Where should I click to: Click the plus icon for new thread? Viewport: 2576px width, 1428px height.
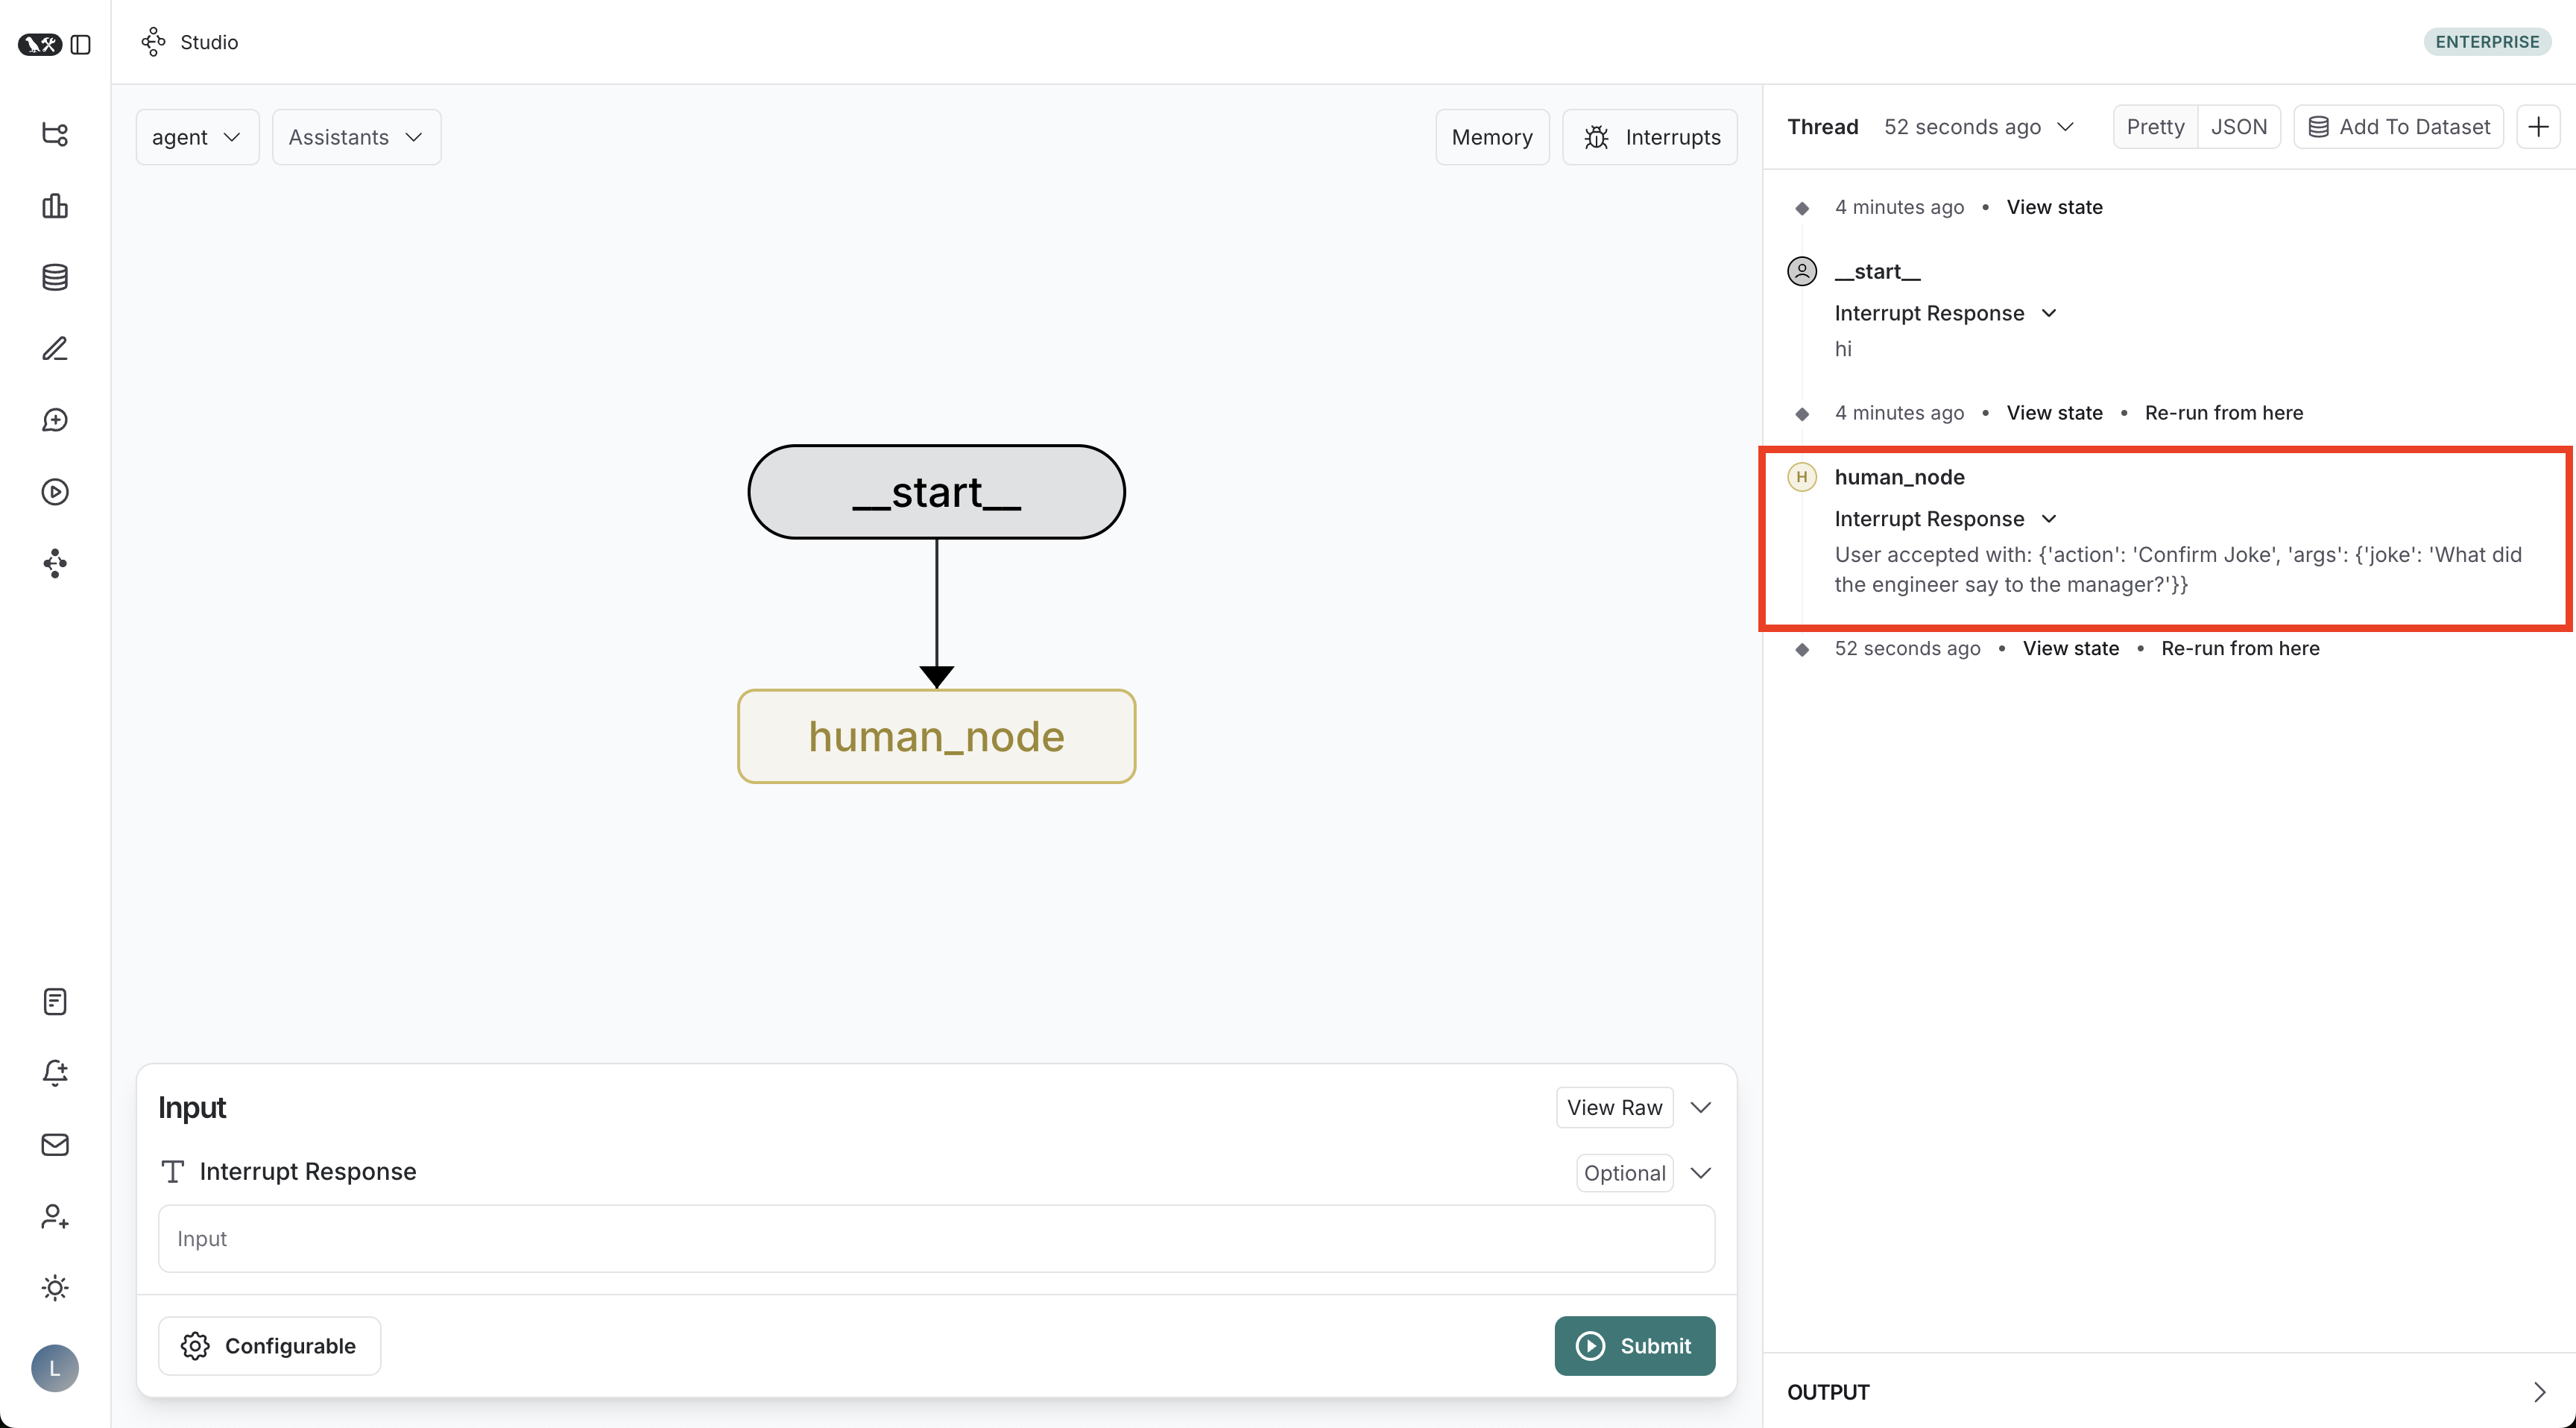point(2538,127)
